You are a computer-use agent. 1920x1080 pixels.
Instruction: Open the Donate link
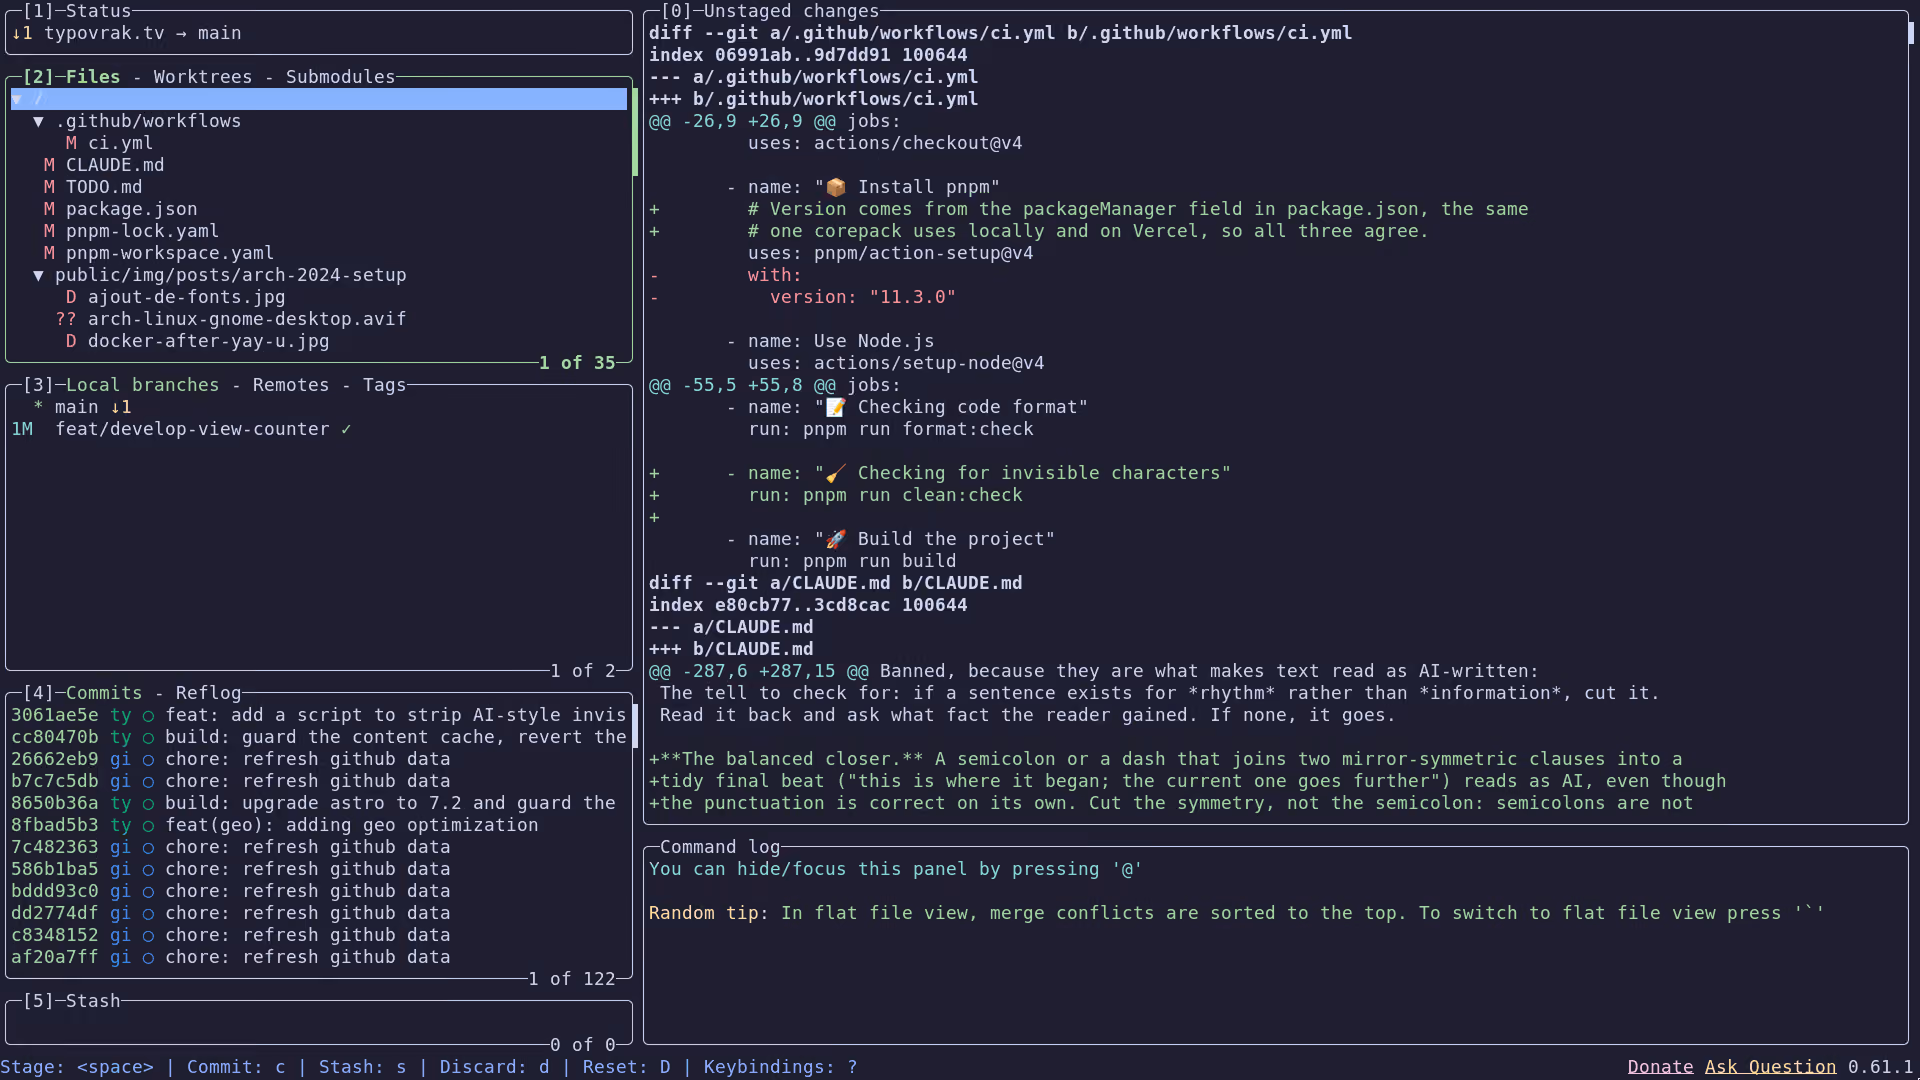[1660, 1067]
